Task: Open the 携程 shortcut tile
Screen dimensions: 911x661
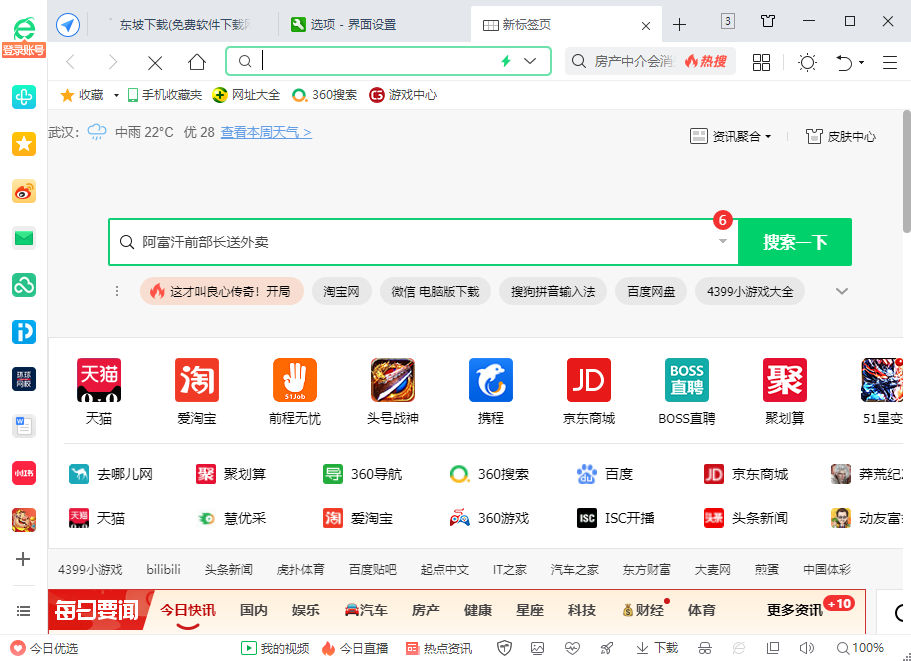Action: 491,391
